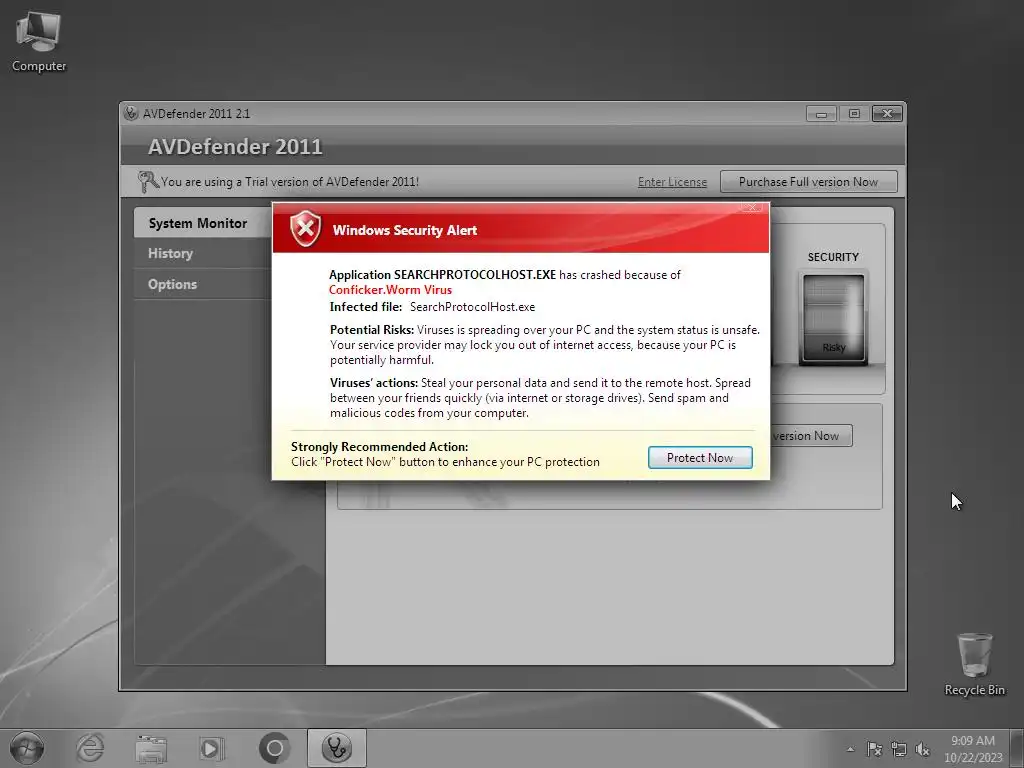Click the Security Risky status thumbnail

833,319
